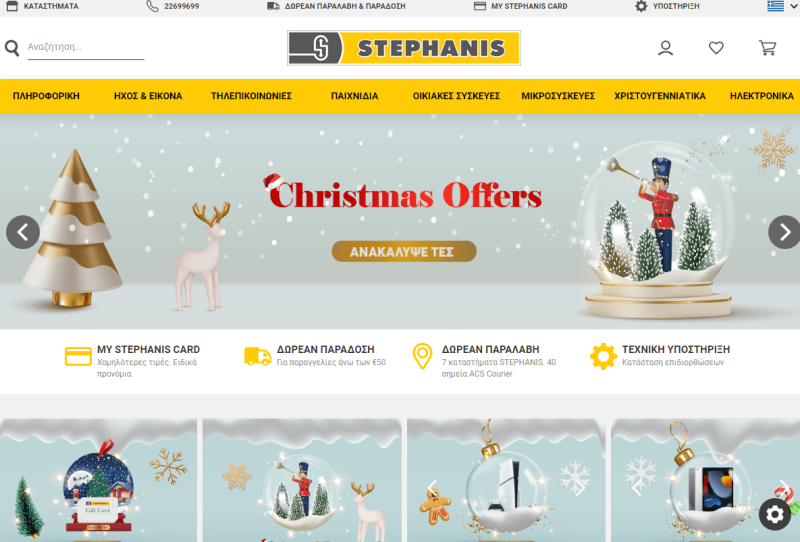
Task: Open the ΠΑΙΧΝΙΔΙΑ menu category
Action: 355,96
